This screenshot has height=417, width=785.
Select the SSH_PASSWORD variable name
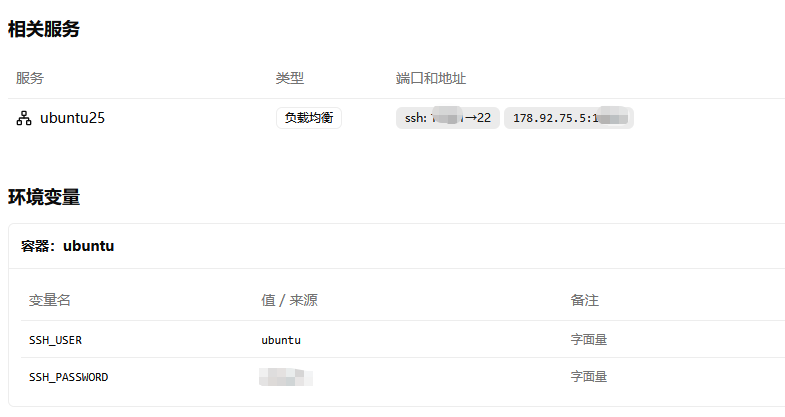point(68,377)
